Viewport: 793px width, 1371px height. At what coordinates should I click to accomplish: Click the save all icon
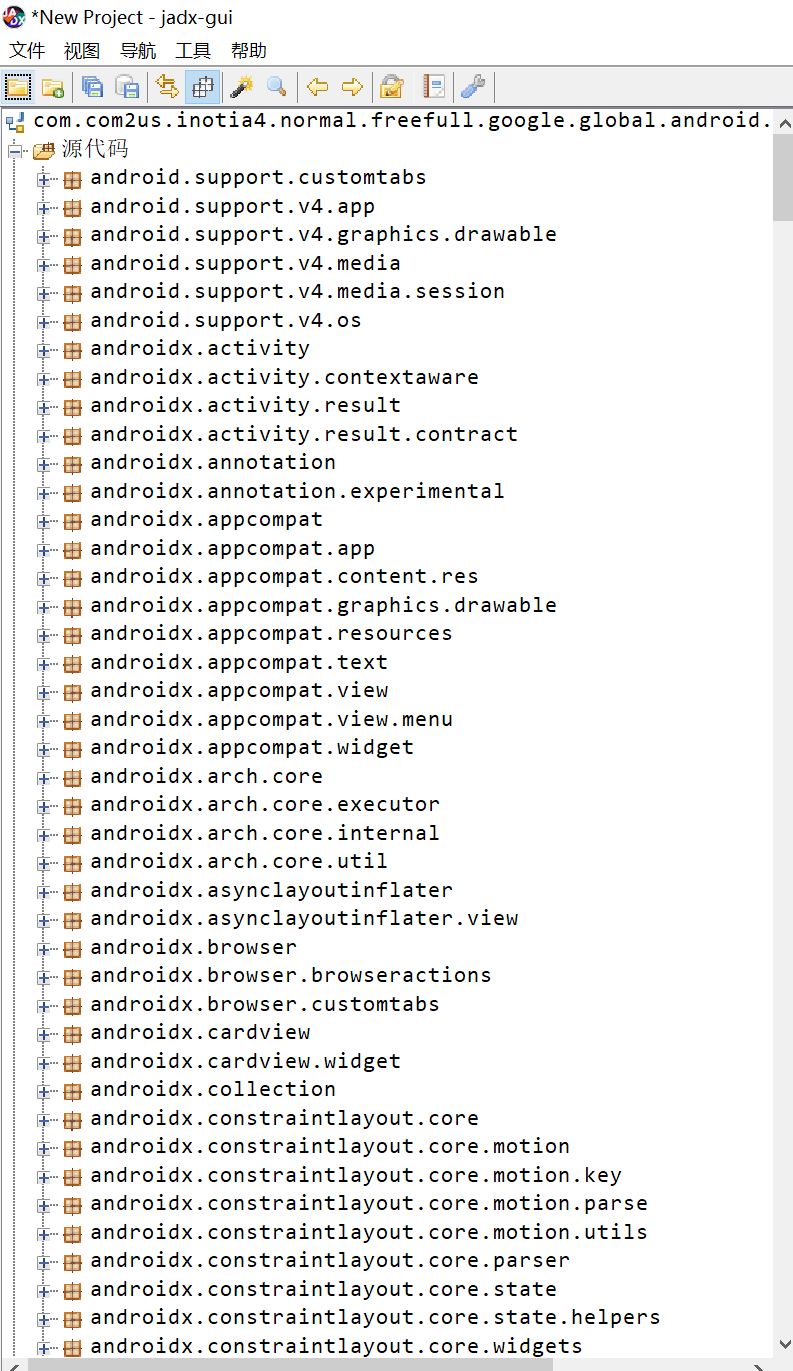point(92,87)
